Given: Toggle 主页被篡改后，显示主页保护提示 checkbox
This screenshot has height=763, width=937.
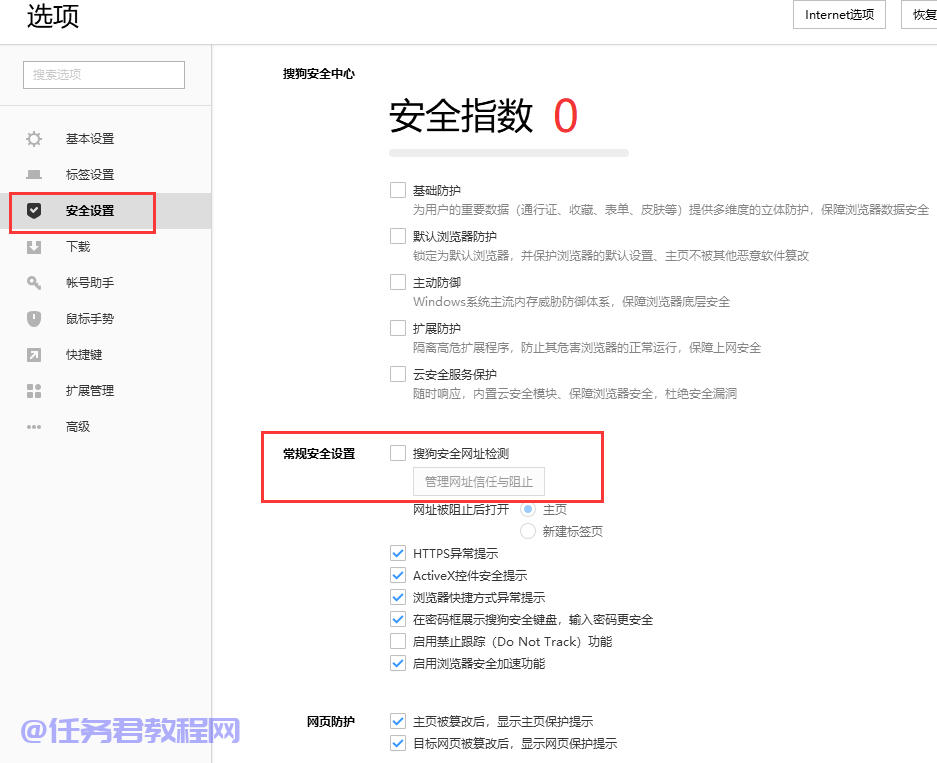Looking at the screenshot, I should tap(398, 721).
